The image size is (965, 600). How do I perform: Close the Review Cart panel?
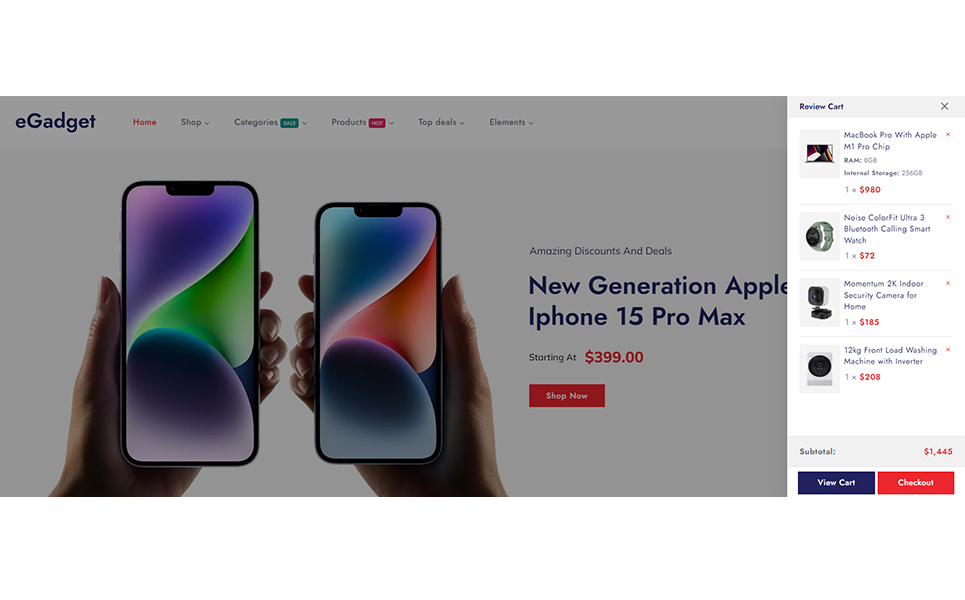coord(944,106)
